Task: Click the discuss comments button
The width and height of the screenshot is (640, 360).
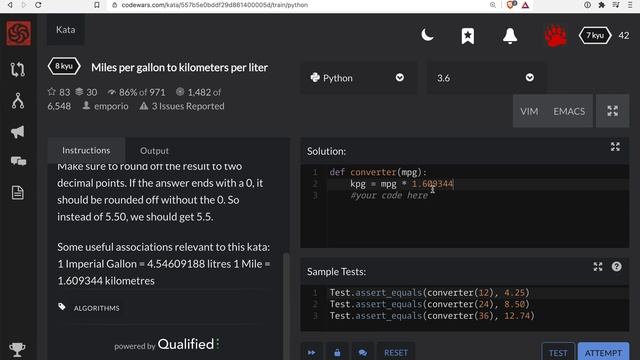Action: tap(362, 352)
